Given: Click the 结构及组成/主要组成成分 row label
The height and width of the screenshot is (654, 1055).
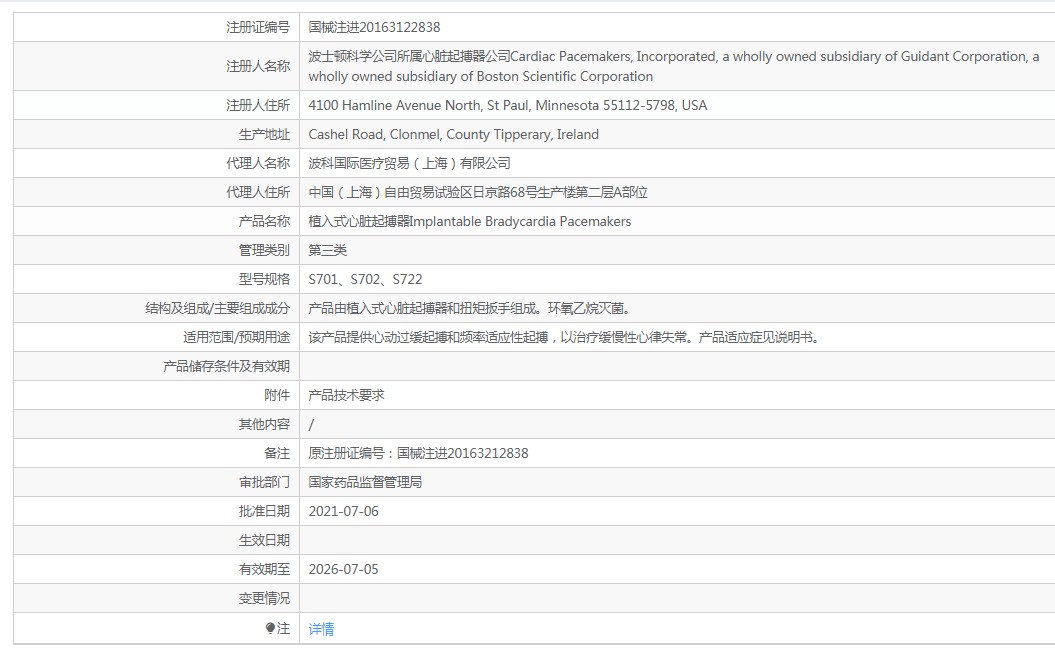Looking at the screenshot, I should click(x=217, y=307).
